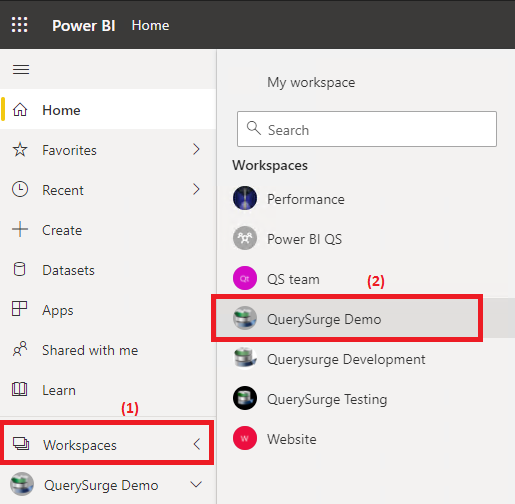Viewport: 515px width, 504px height.
Task: Click the QuerySurge Testing workspace avatar
Action: tap(245, 398)
